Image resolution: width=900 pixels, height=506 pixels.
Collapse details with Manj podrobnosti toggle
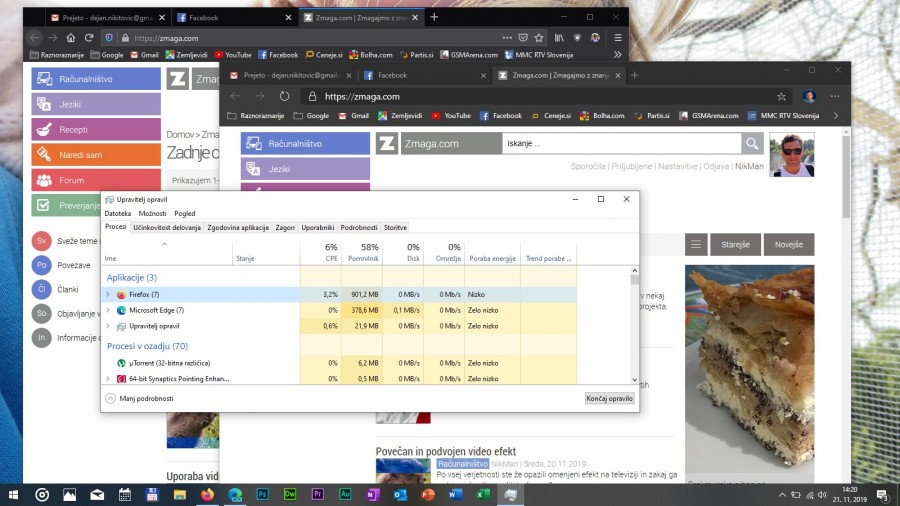point(110,398)
